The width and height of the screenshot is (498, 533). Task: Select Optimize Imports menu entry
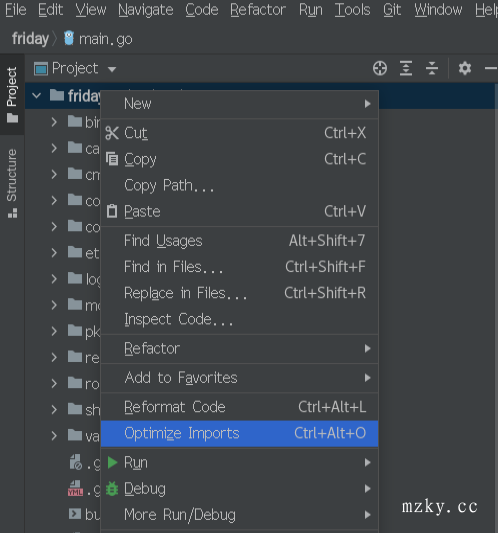coord(240,433)
